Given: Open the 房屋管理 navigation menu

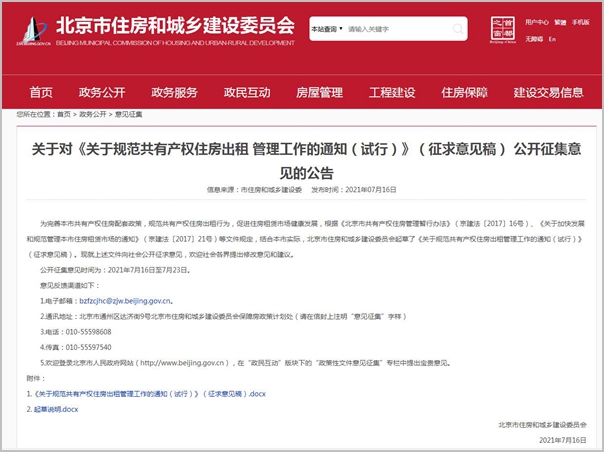Looking at the screenshot, I should [319, 92].
